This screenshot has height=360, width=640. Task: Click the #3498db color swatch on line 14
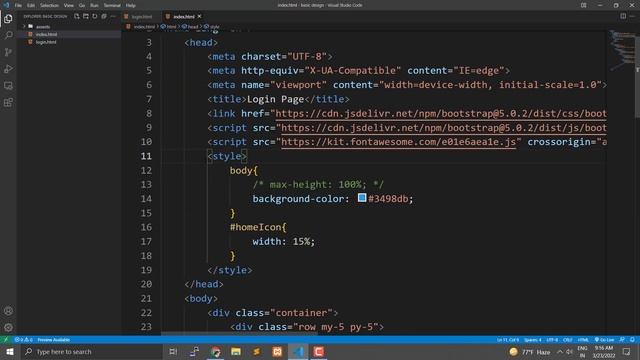pos(362,198)
